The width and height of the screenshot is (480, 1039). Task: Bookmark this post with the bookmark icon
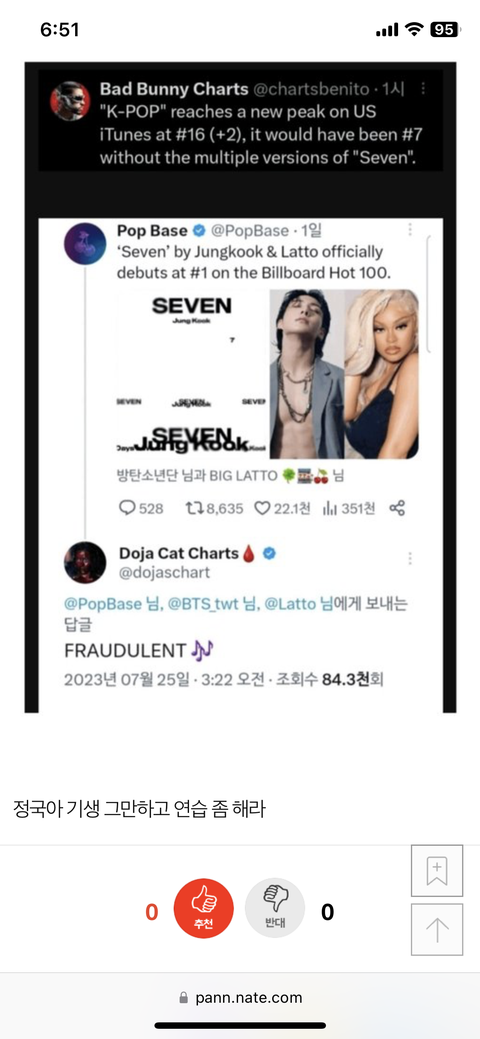(437, 871)
